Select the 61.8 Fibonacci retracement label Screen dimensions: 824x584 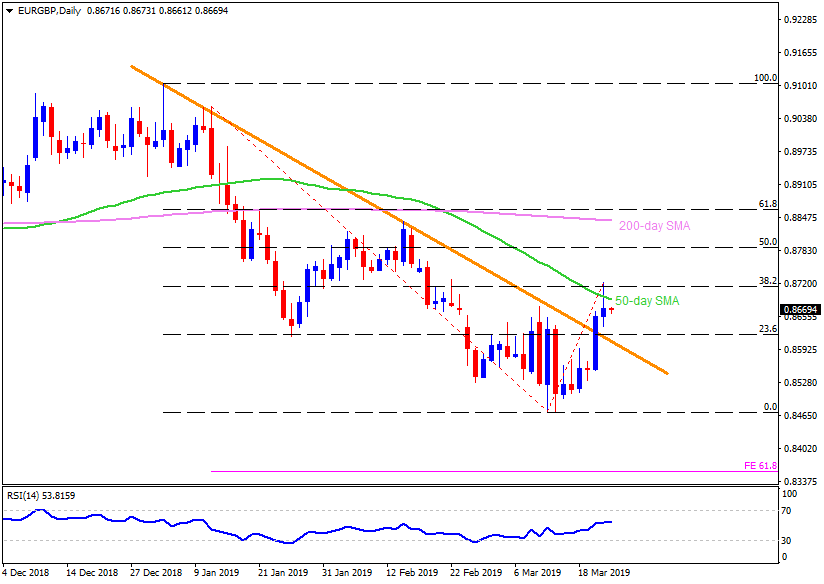[x=768, y=204]
